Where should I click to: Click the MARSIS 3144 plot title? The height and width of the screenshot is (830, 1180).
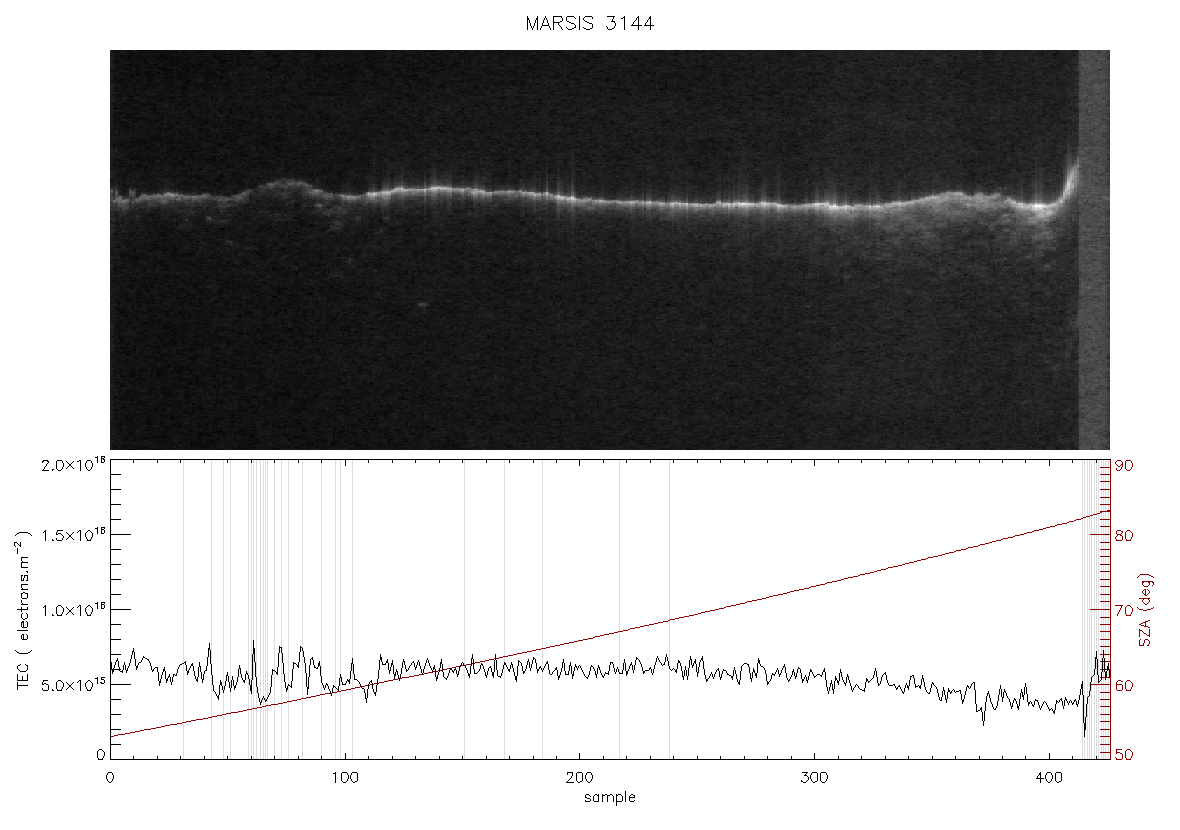pos(589,23)
